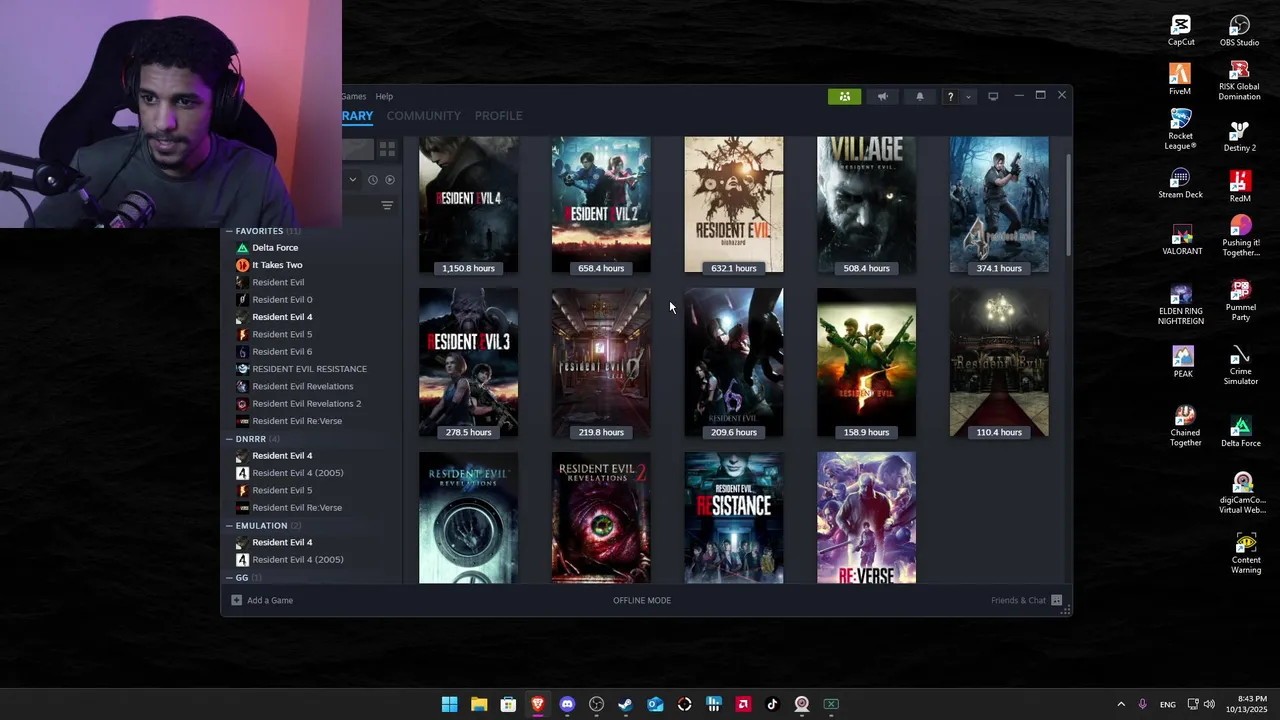Click the microphone icon in system tray
The image size is (1280, 720).
1142,704
